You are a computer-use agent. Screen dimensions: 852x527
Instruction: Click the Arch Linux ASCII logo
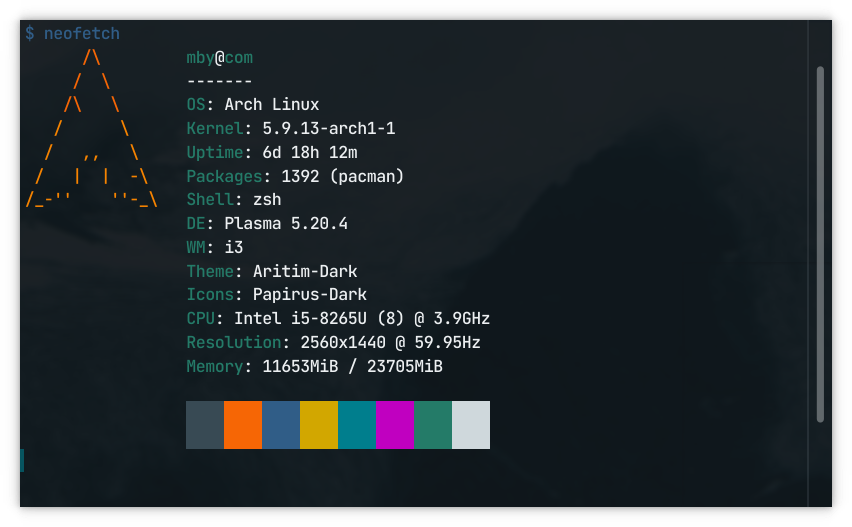pos(91,128)
